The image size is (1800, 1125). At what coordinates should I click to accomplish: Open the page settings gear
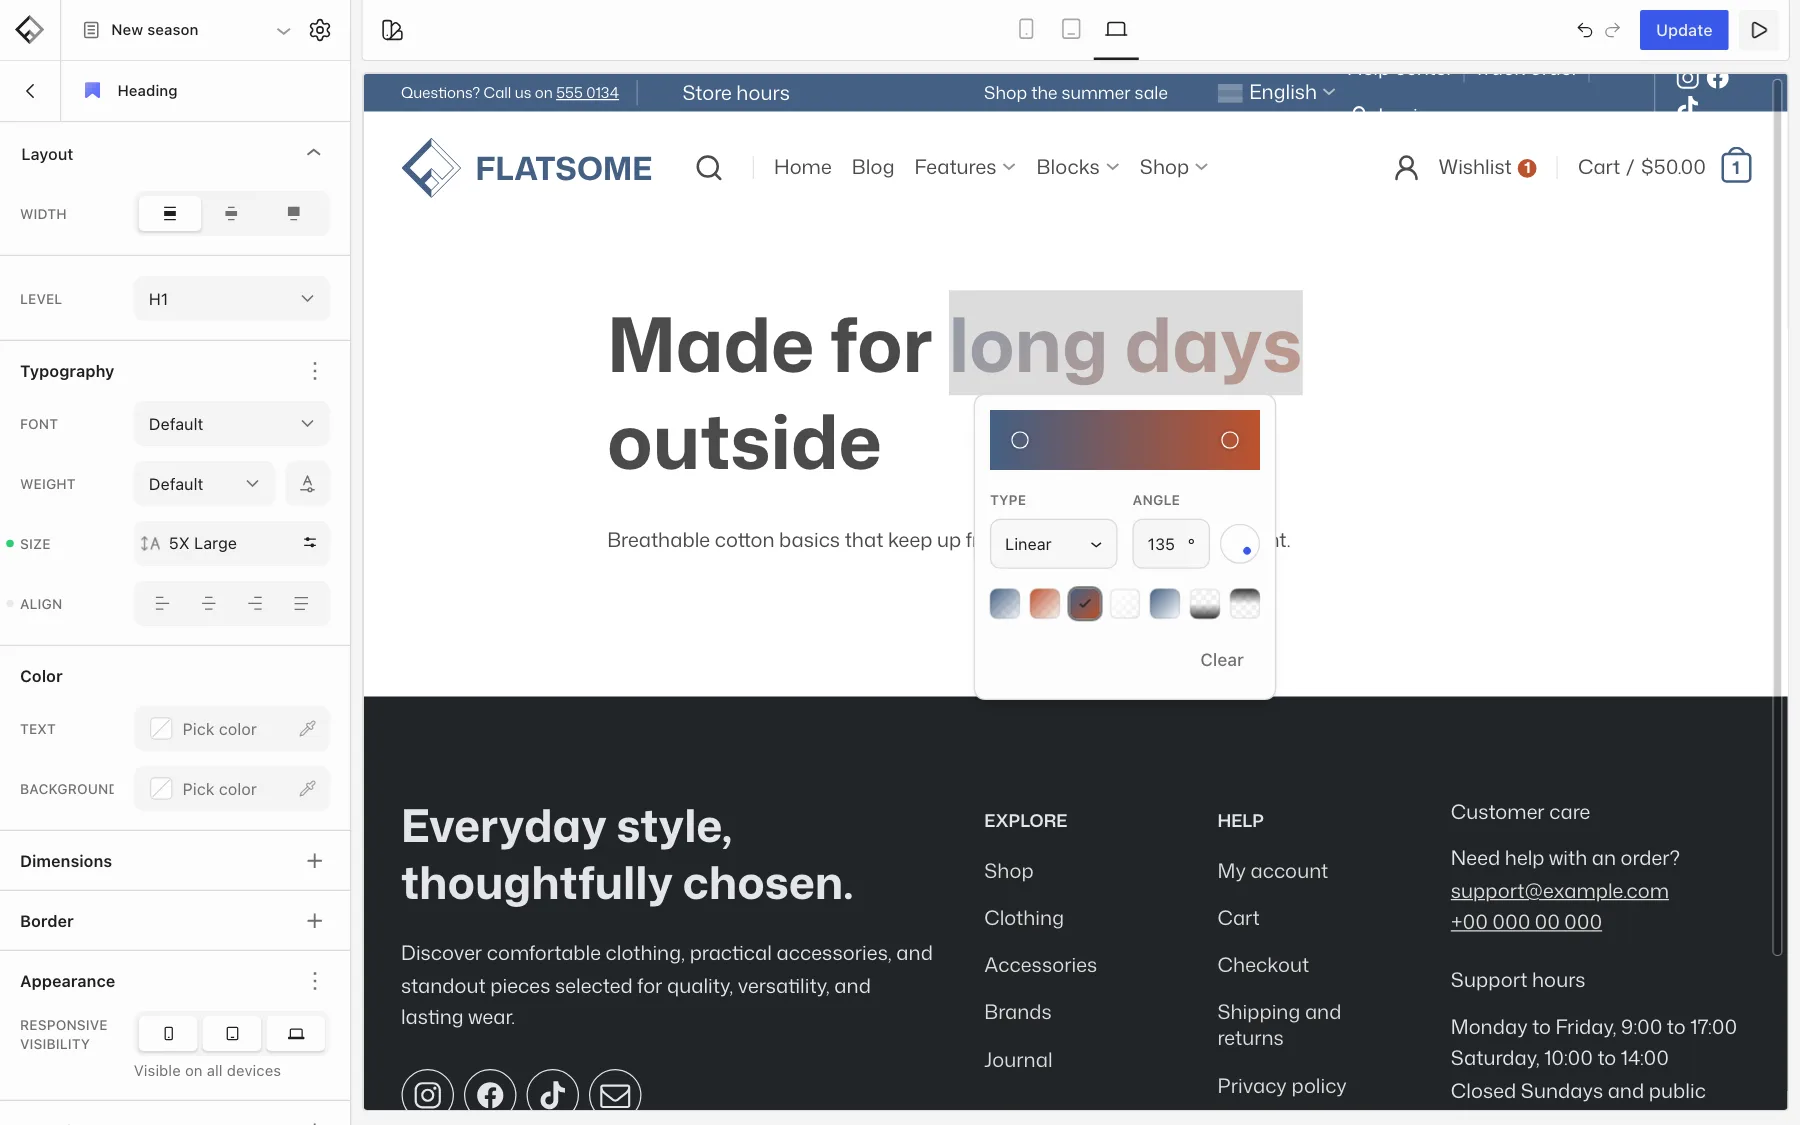320,30
